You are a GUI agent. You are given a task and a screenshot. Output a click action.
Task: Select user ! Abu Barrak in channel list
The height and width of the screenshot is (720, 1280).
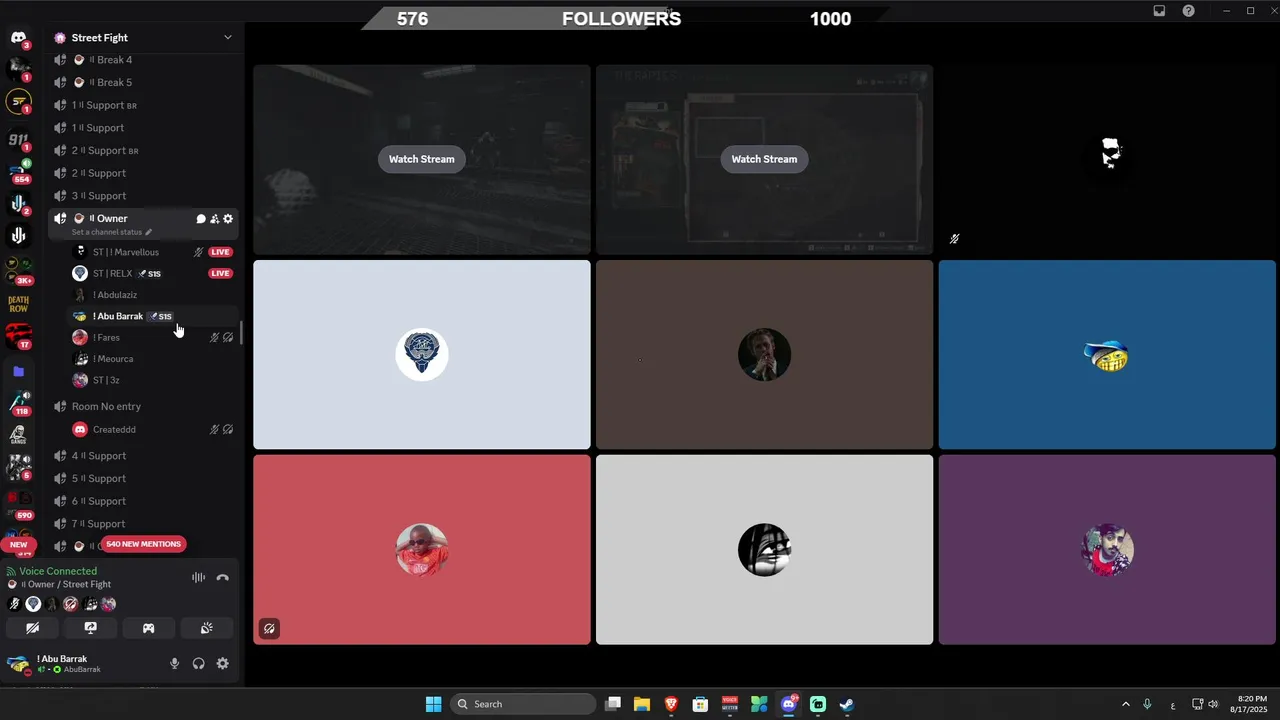(x=153, y=316)
